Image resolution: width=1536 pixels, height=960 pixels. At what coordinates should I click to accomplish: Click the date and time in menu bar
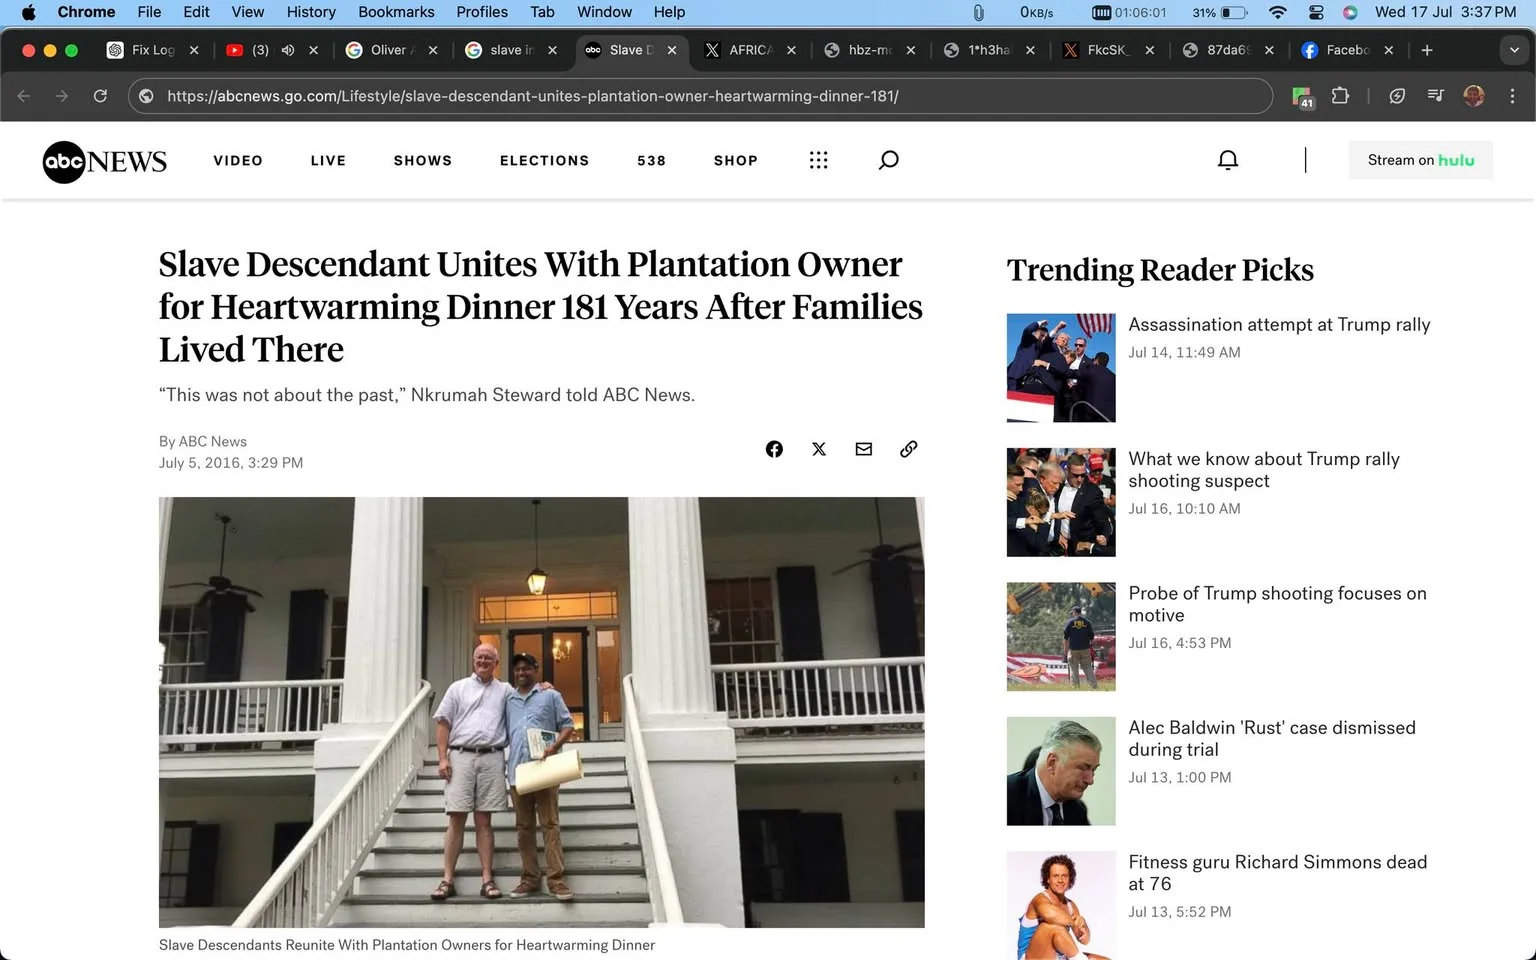(x=1445, y=12)
